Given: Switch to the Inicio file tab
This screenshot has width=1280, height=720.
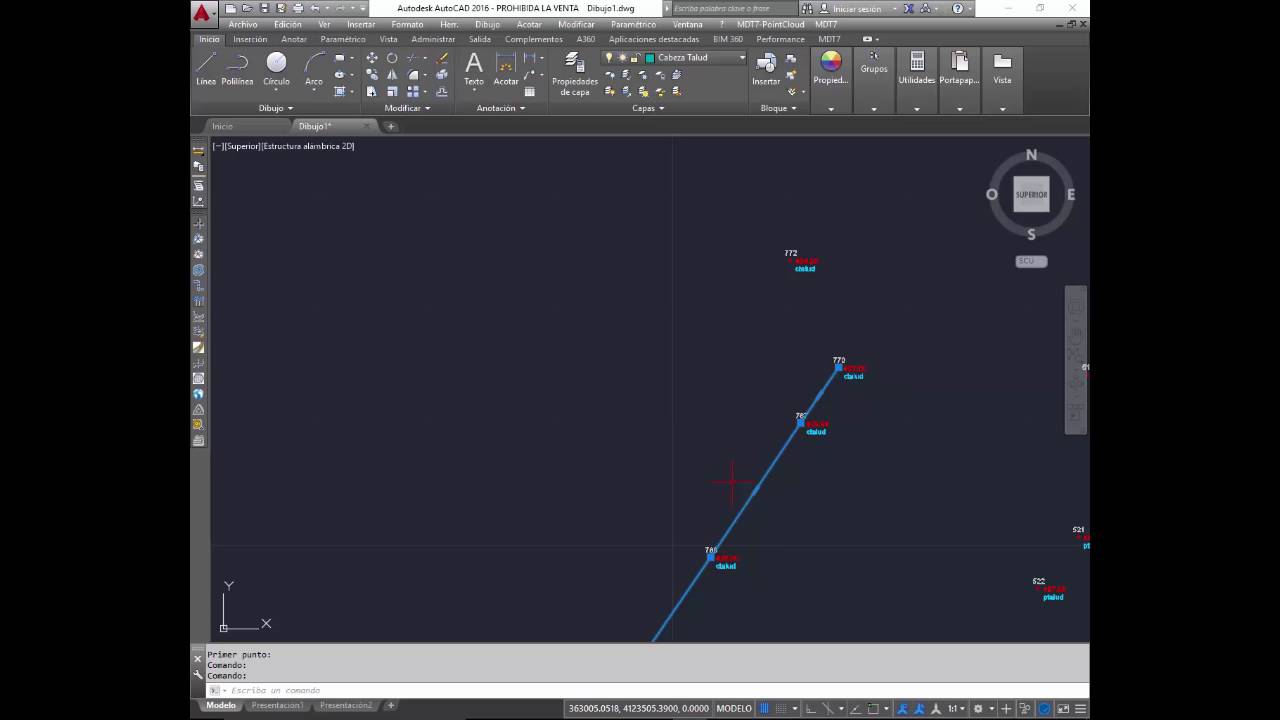Looking at the screenshot, I should tap(222, 126).
